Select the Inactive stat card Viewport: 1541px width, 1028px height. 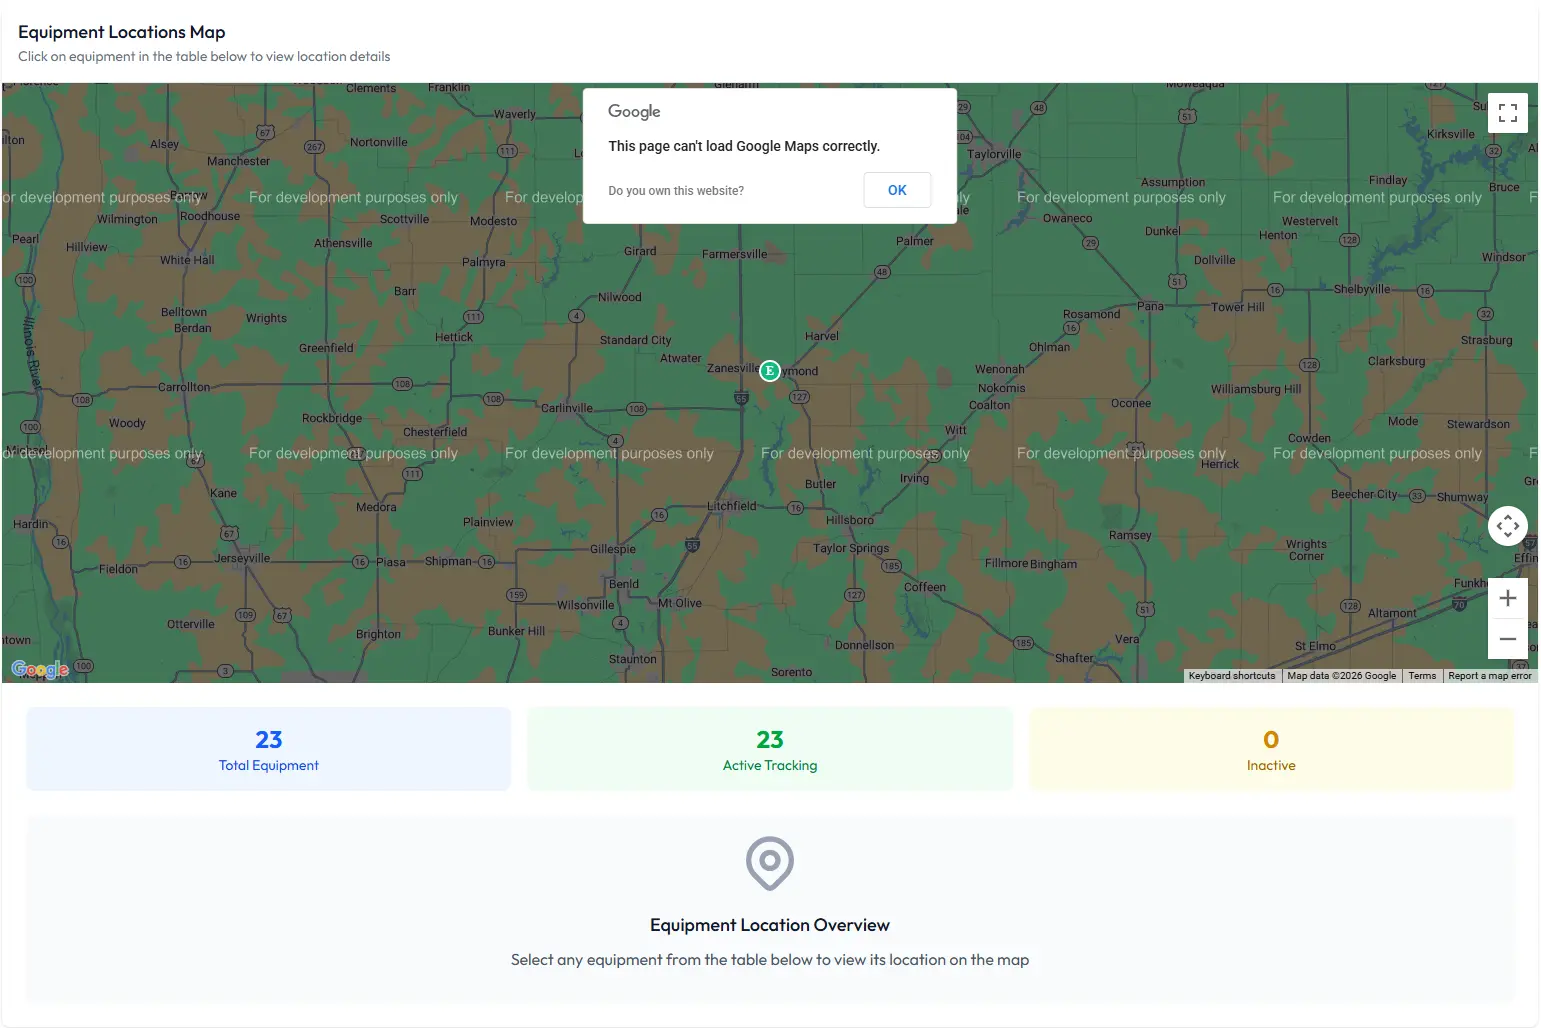[1270, 749]
